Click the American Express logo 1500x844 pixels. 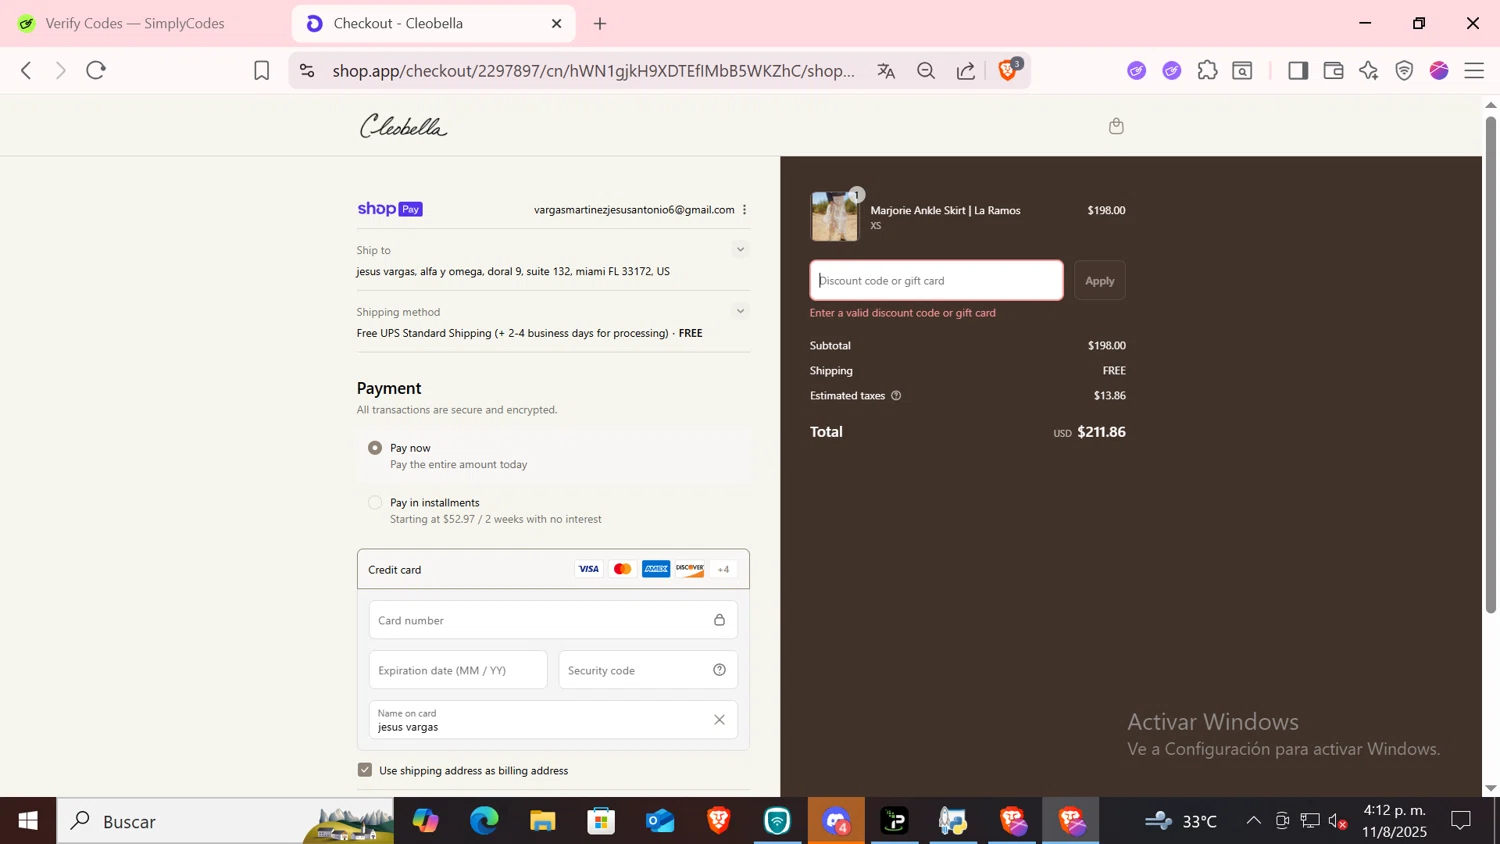[x=656, y=569]
